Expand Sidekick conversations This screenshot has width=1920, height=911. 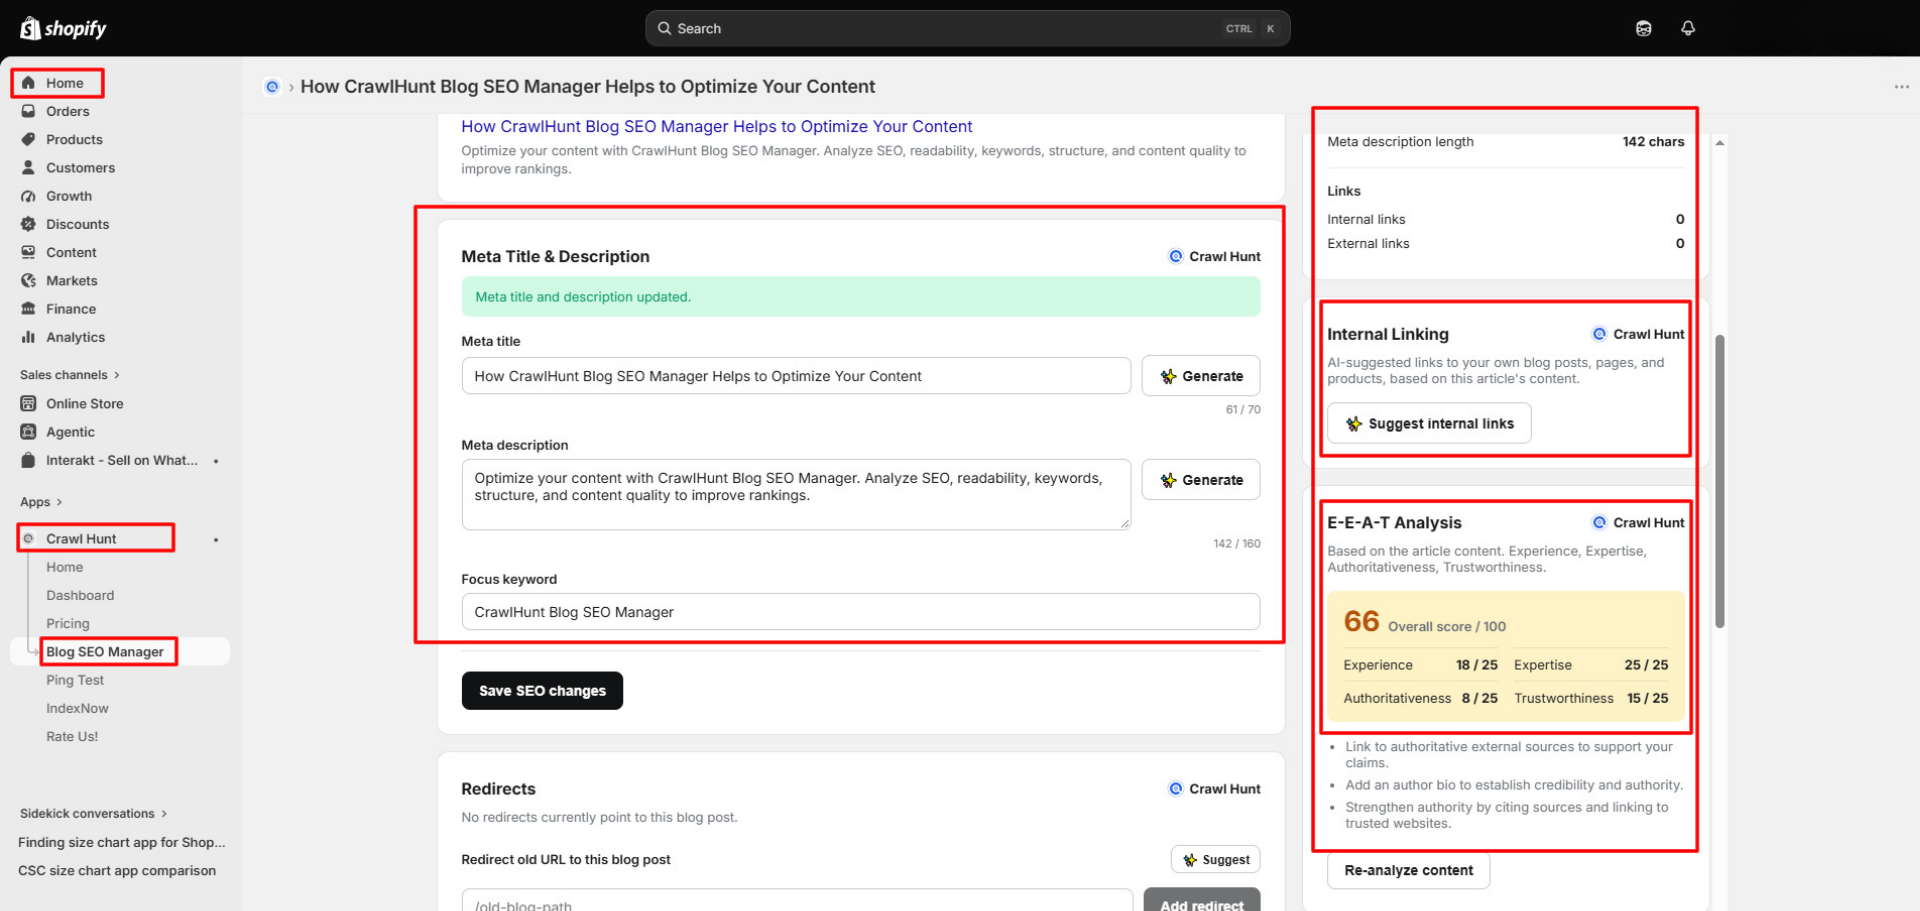tap(94, 813)
